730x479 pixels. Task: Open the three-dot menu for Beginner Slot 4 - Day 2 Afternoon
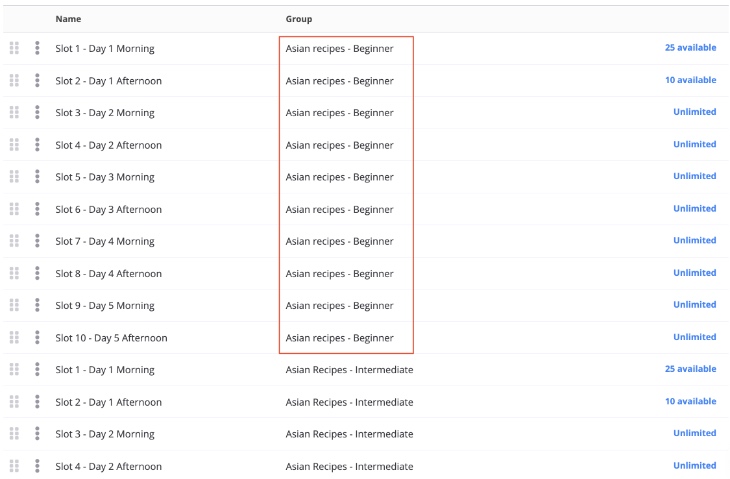click(x=37, y=144)
